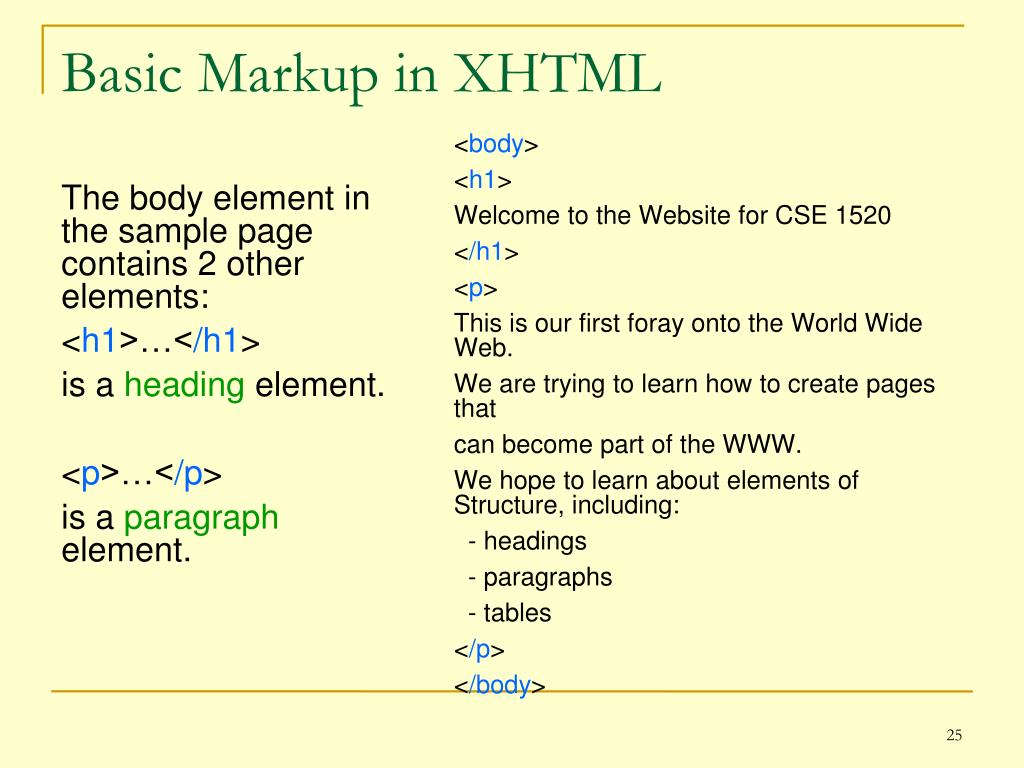Click the line 'Structure, including:'
Screen dimensions: 1024x768
[x=567, y=505]
